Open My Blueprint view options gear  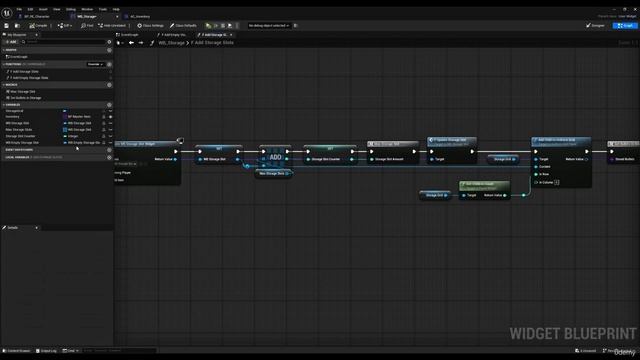(109, 42)
